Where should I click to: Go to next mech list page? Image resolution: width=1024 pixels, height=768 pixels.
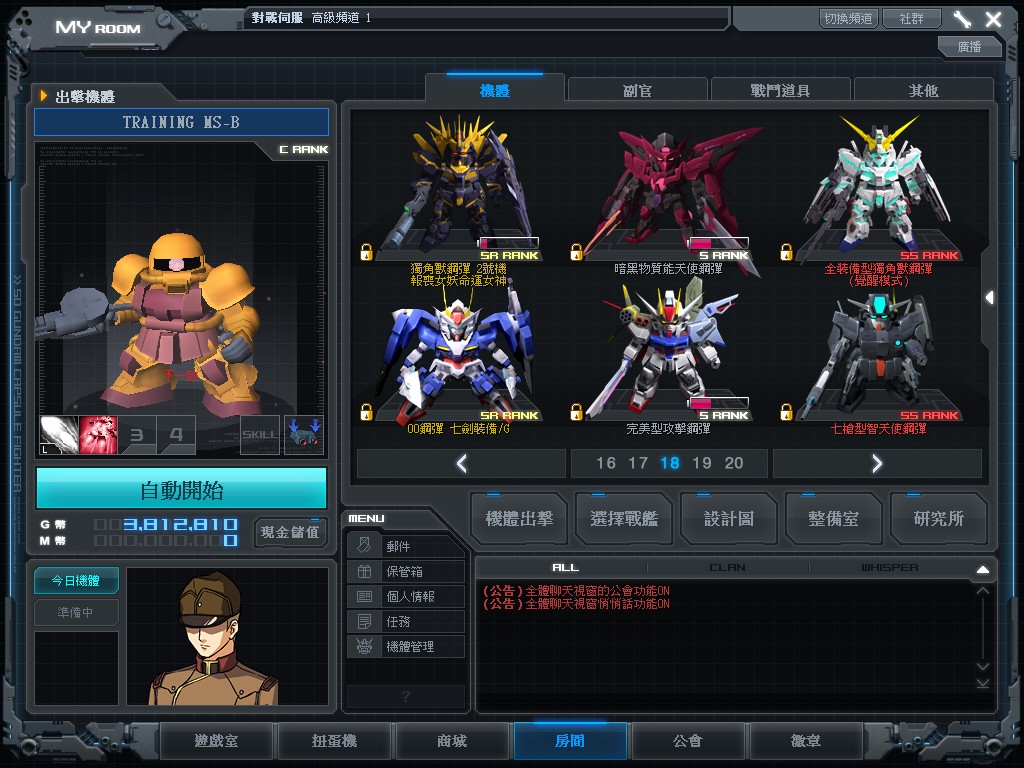[877, 463]
